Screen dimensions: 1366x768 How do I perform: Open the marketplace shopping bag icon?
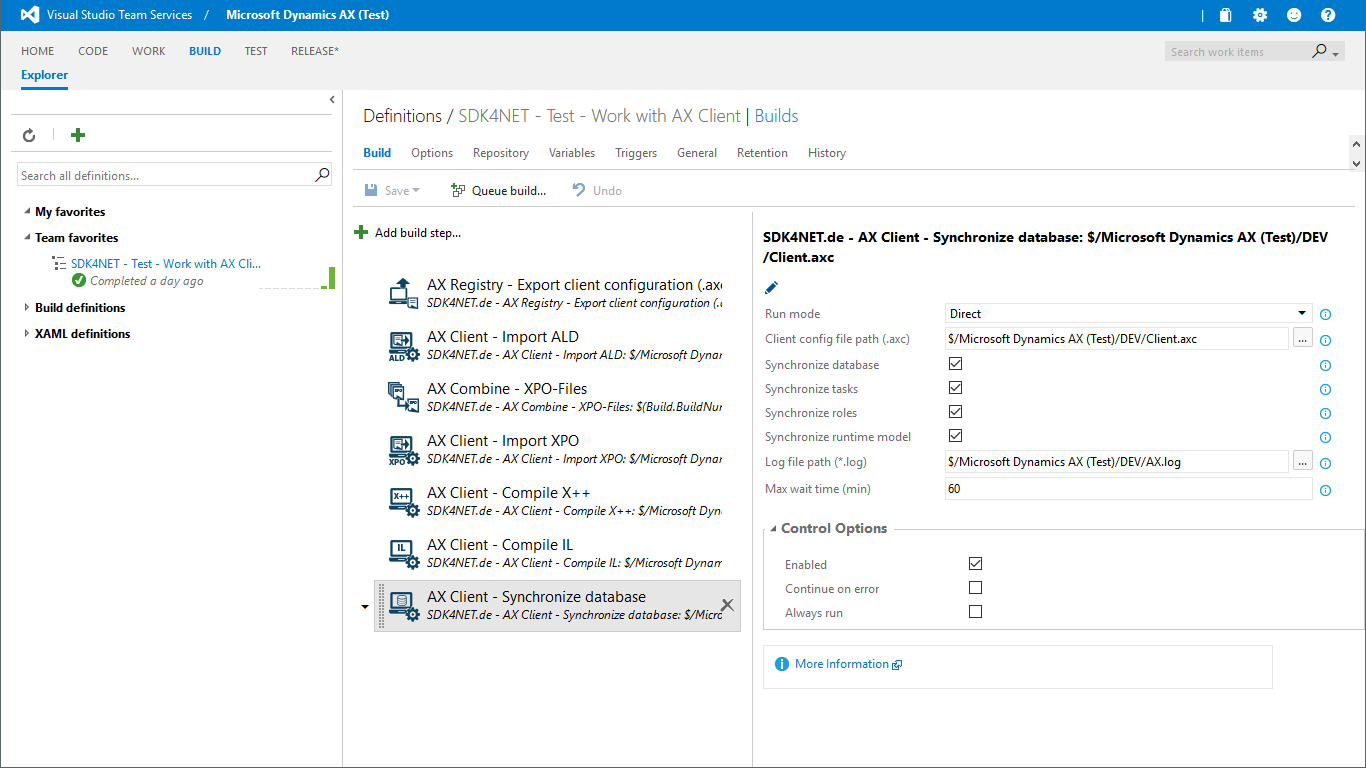(x=1225, y=15)
